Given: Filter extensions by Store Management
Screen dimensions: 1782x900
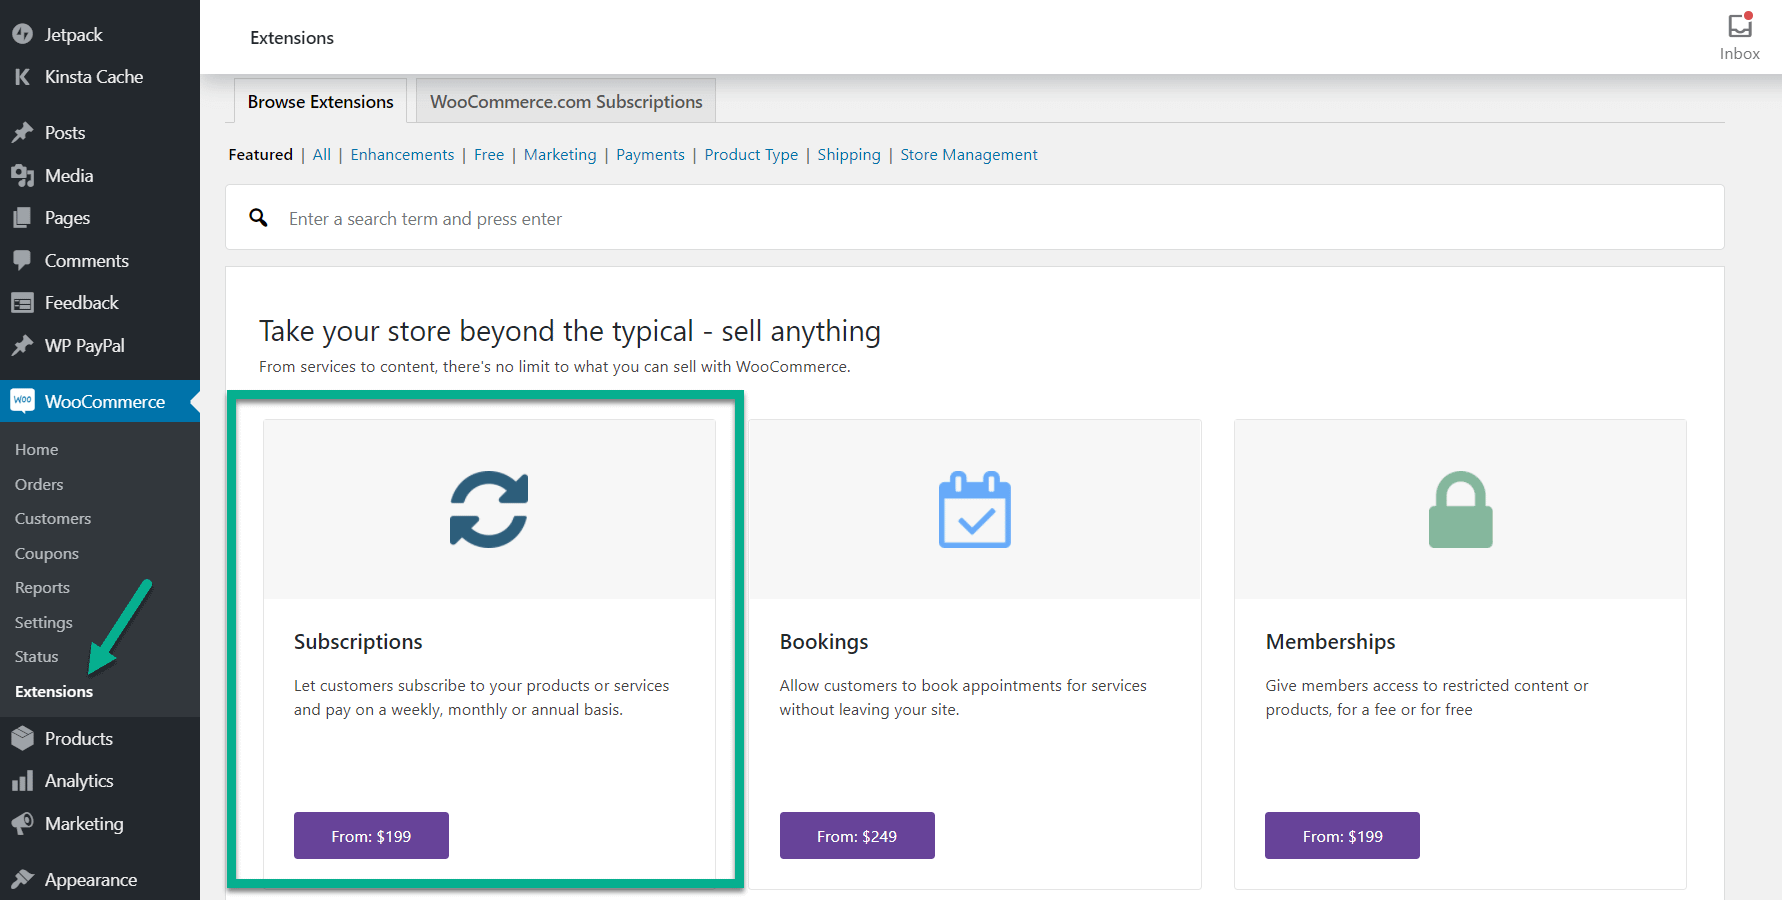Looking at the screenshot, I should pyautogui.click(x=968, y=155).
